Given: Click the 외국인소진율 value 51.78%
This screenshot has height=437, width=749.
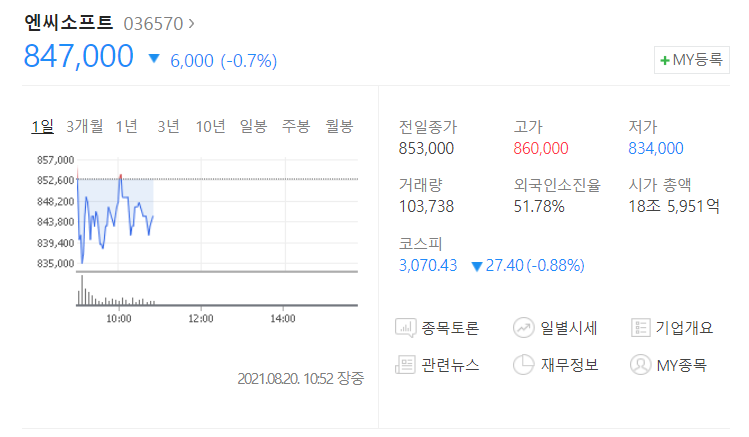Looking at the screenshot, I should pos(539,207).
